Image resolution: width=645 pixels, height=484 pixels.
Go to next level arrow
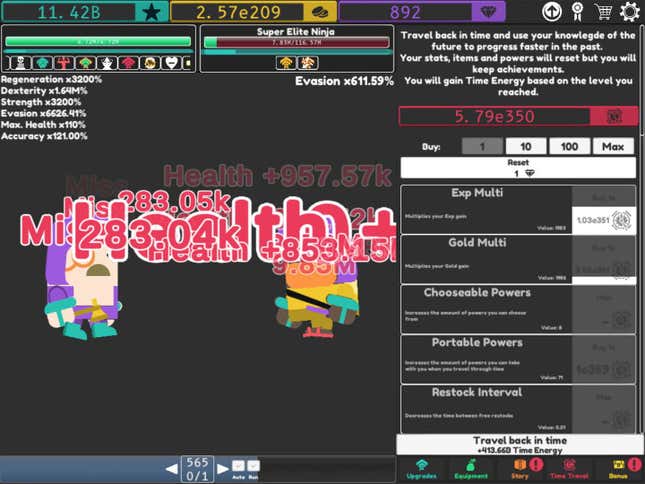223,469
